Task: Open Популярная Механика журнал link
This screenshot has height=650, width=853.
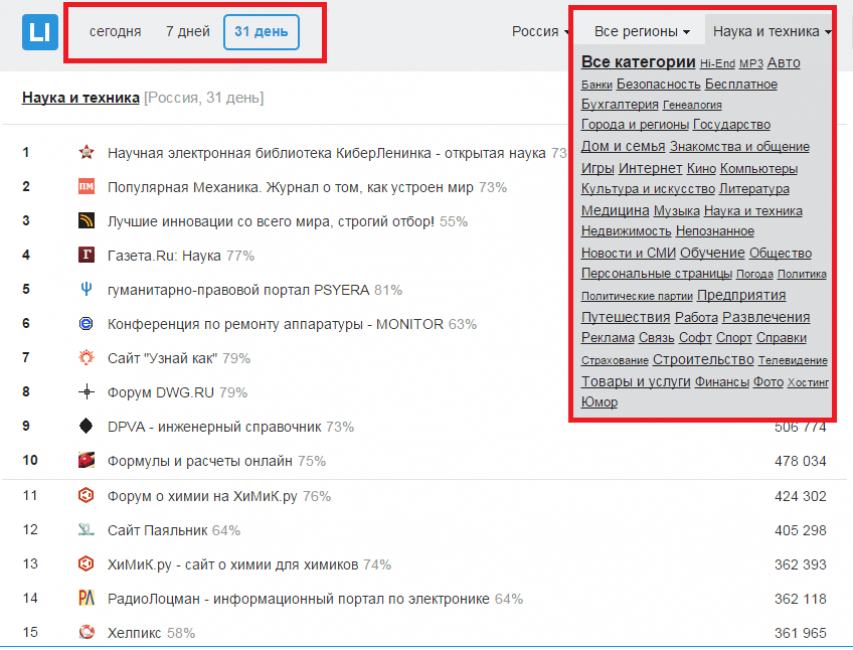Action: pyautogui.click(x=290, y=188)
